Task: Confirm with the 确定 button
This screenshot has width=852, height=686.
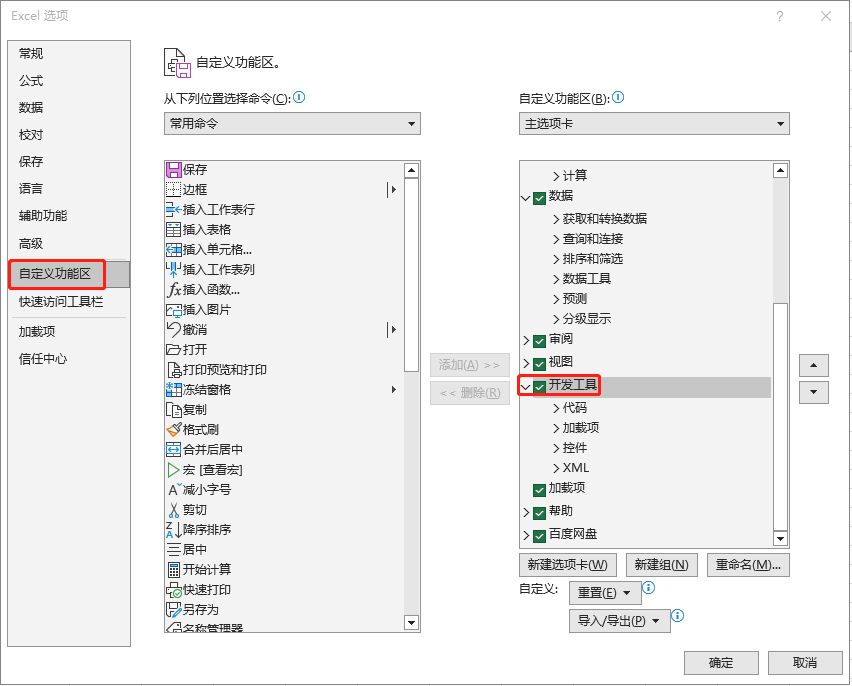Action: (721, 663)
